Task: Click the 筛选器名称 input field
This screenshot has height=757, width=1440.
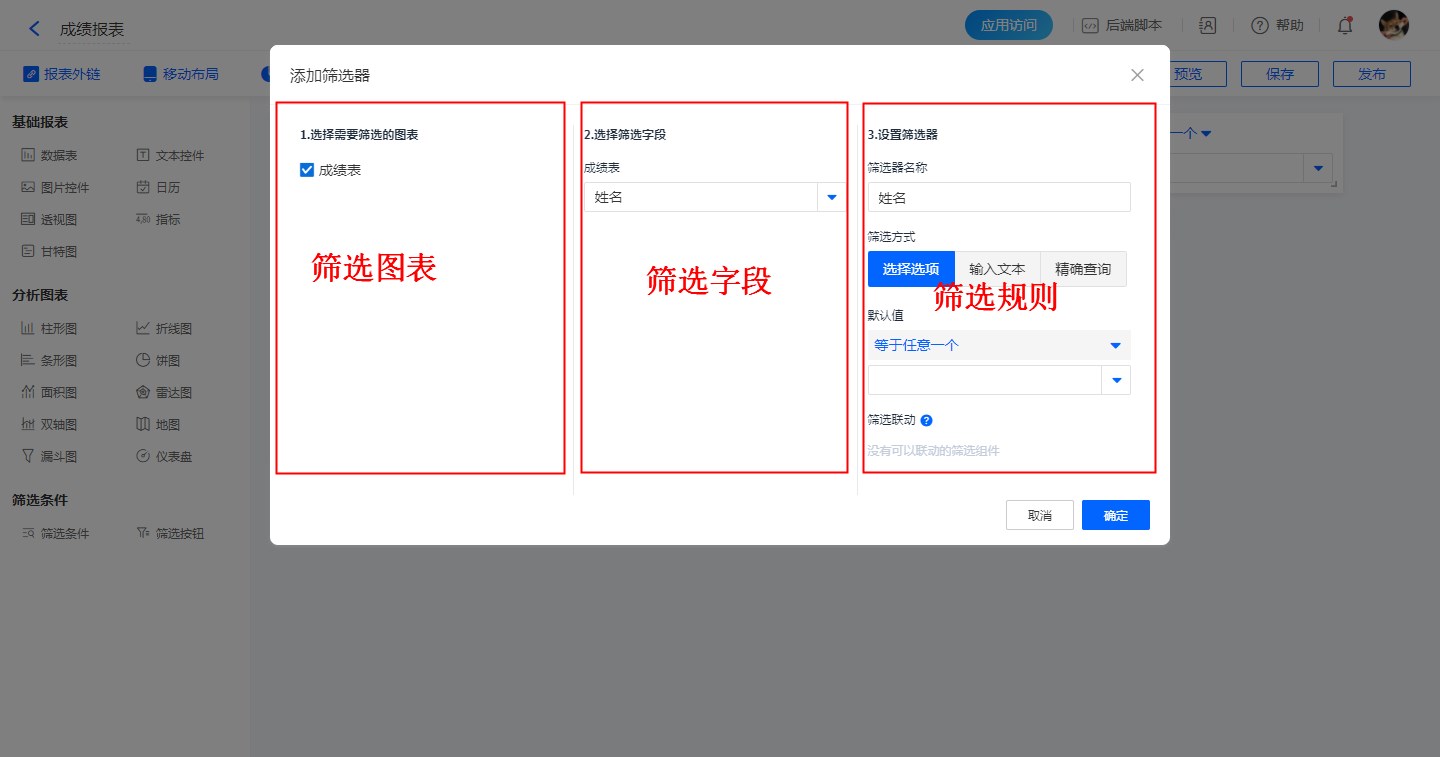Action: click(998, 198)
